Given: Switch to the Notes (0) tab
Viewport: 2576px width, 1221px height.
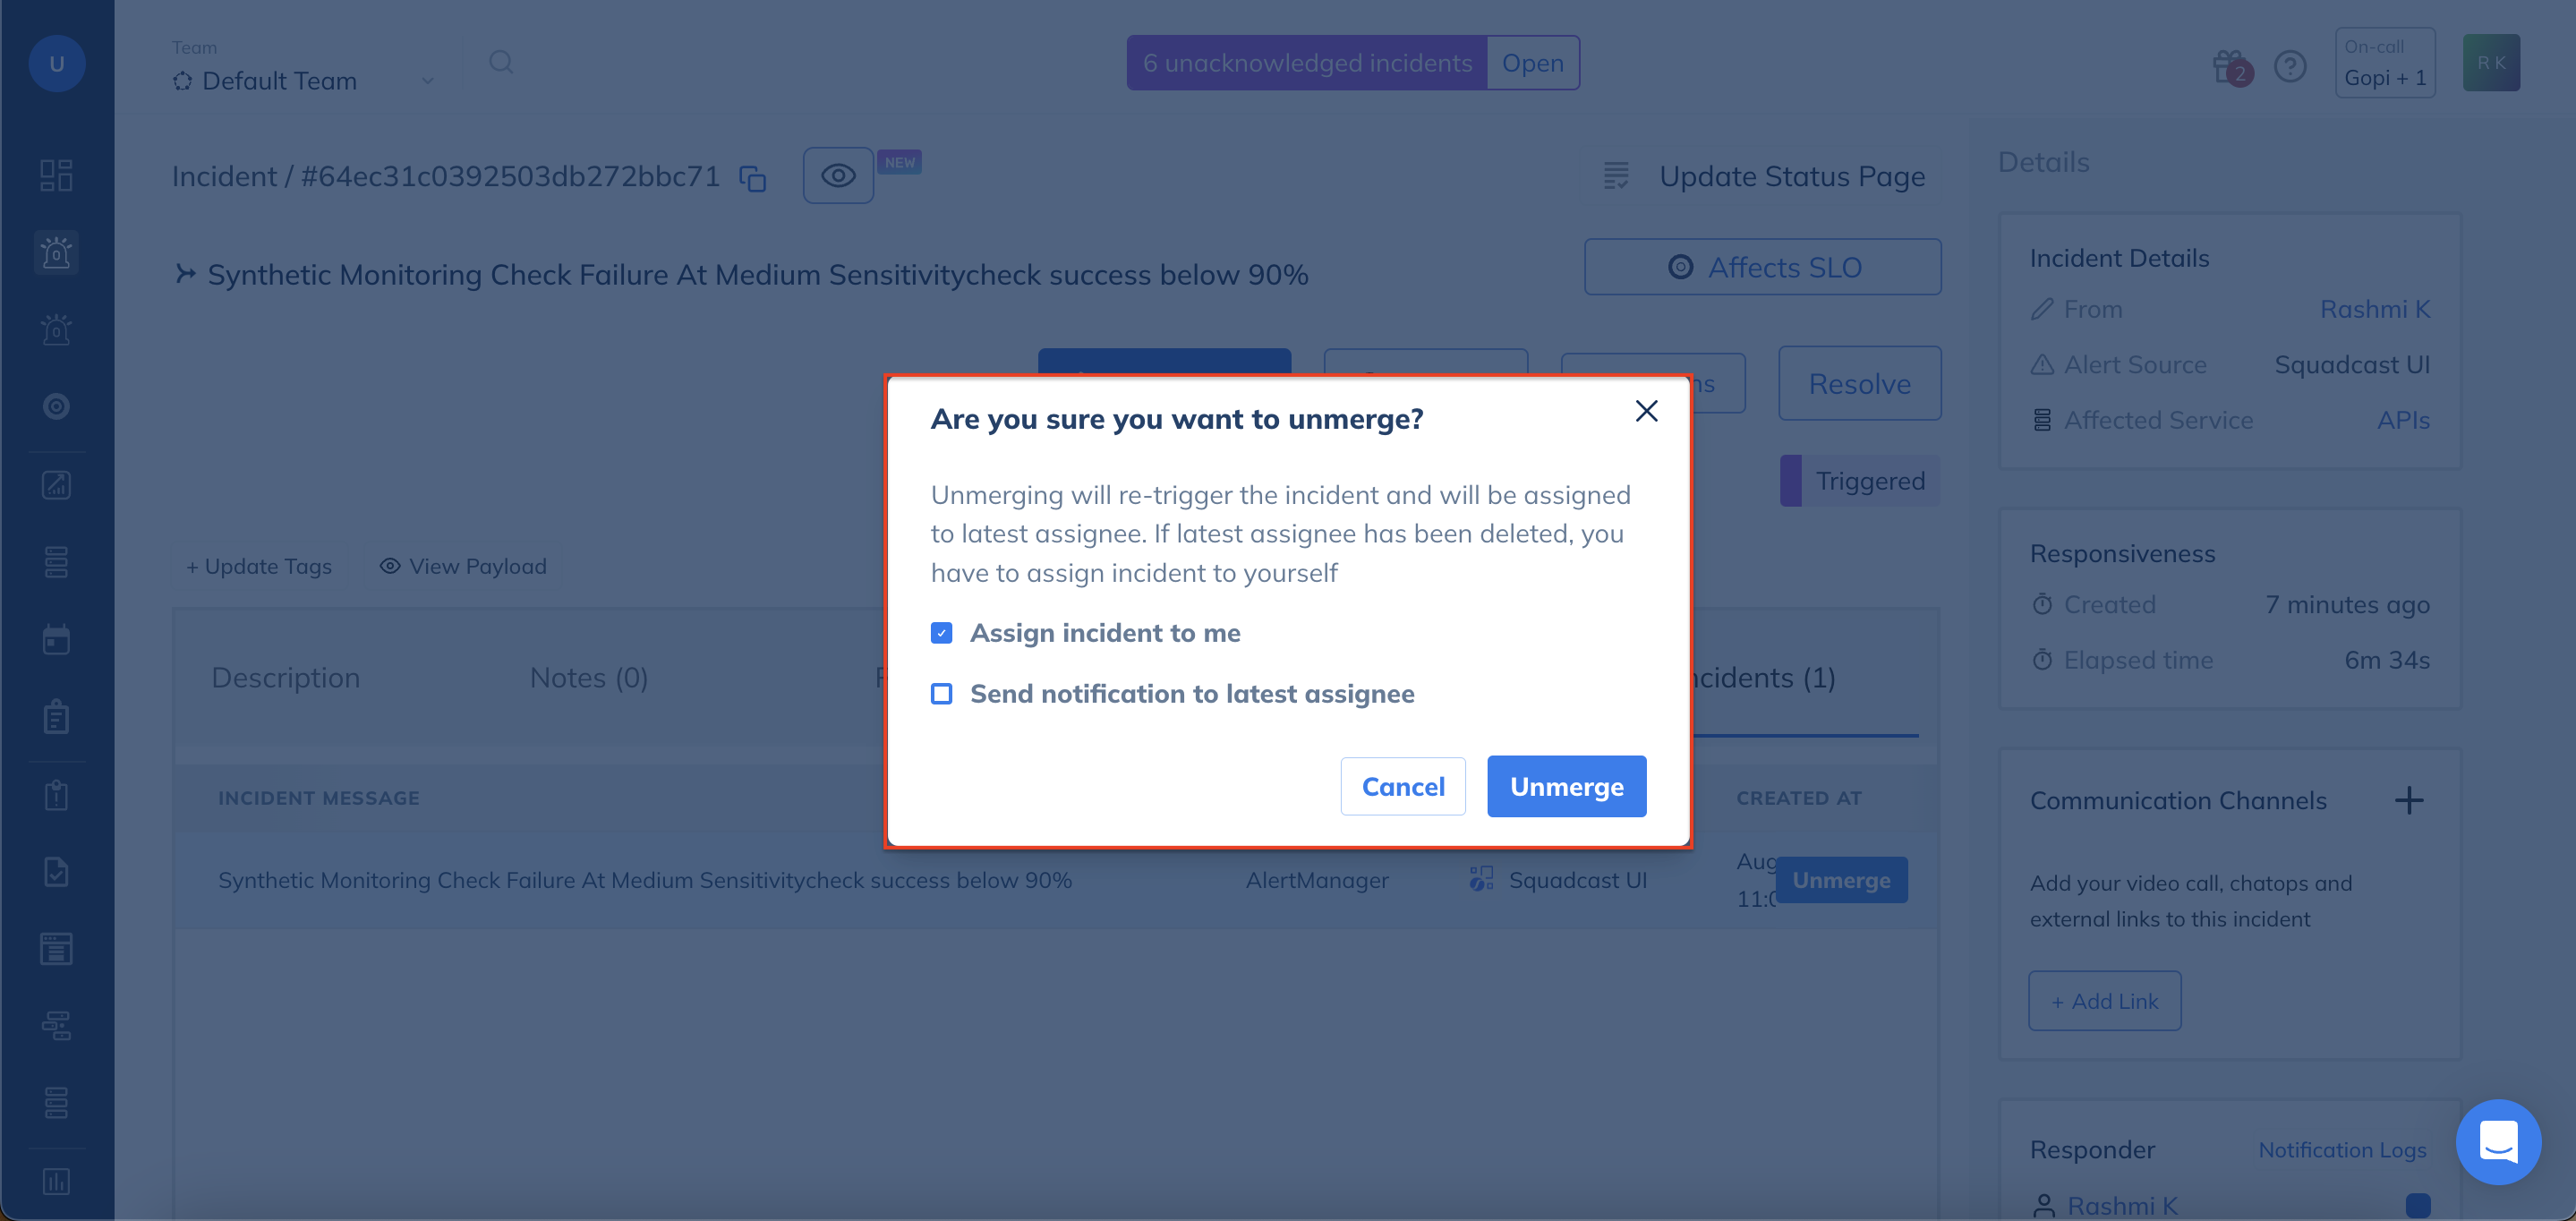Looking at the screenshot, I should pos(589,677).
